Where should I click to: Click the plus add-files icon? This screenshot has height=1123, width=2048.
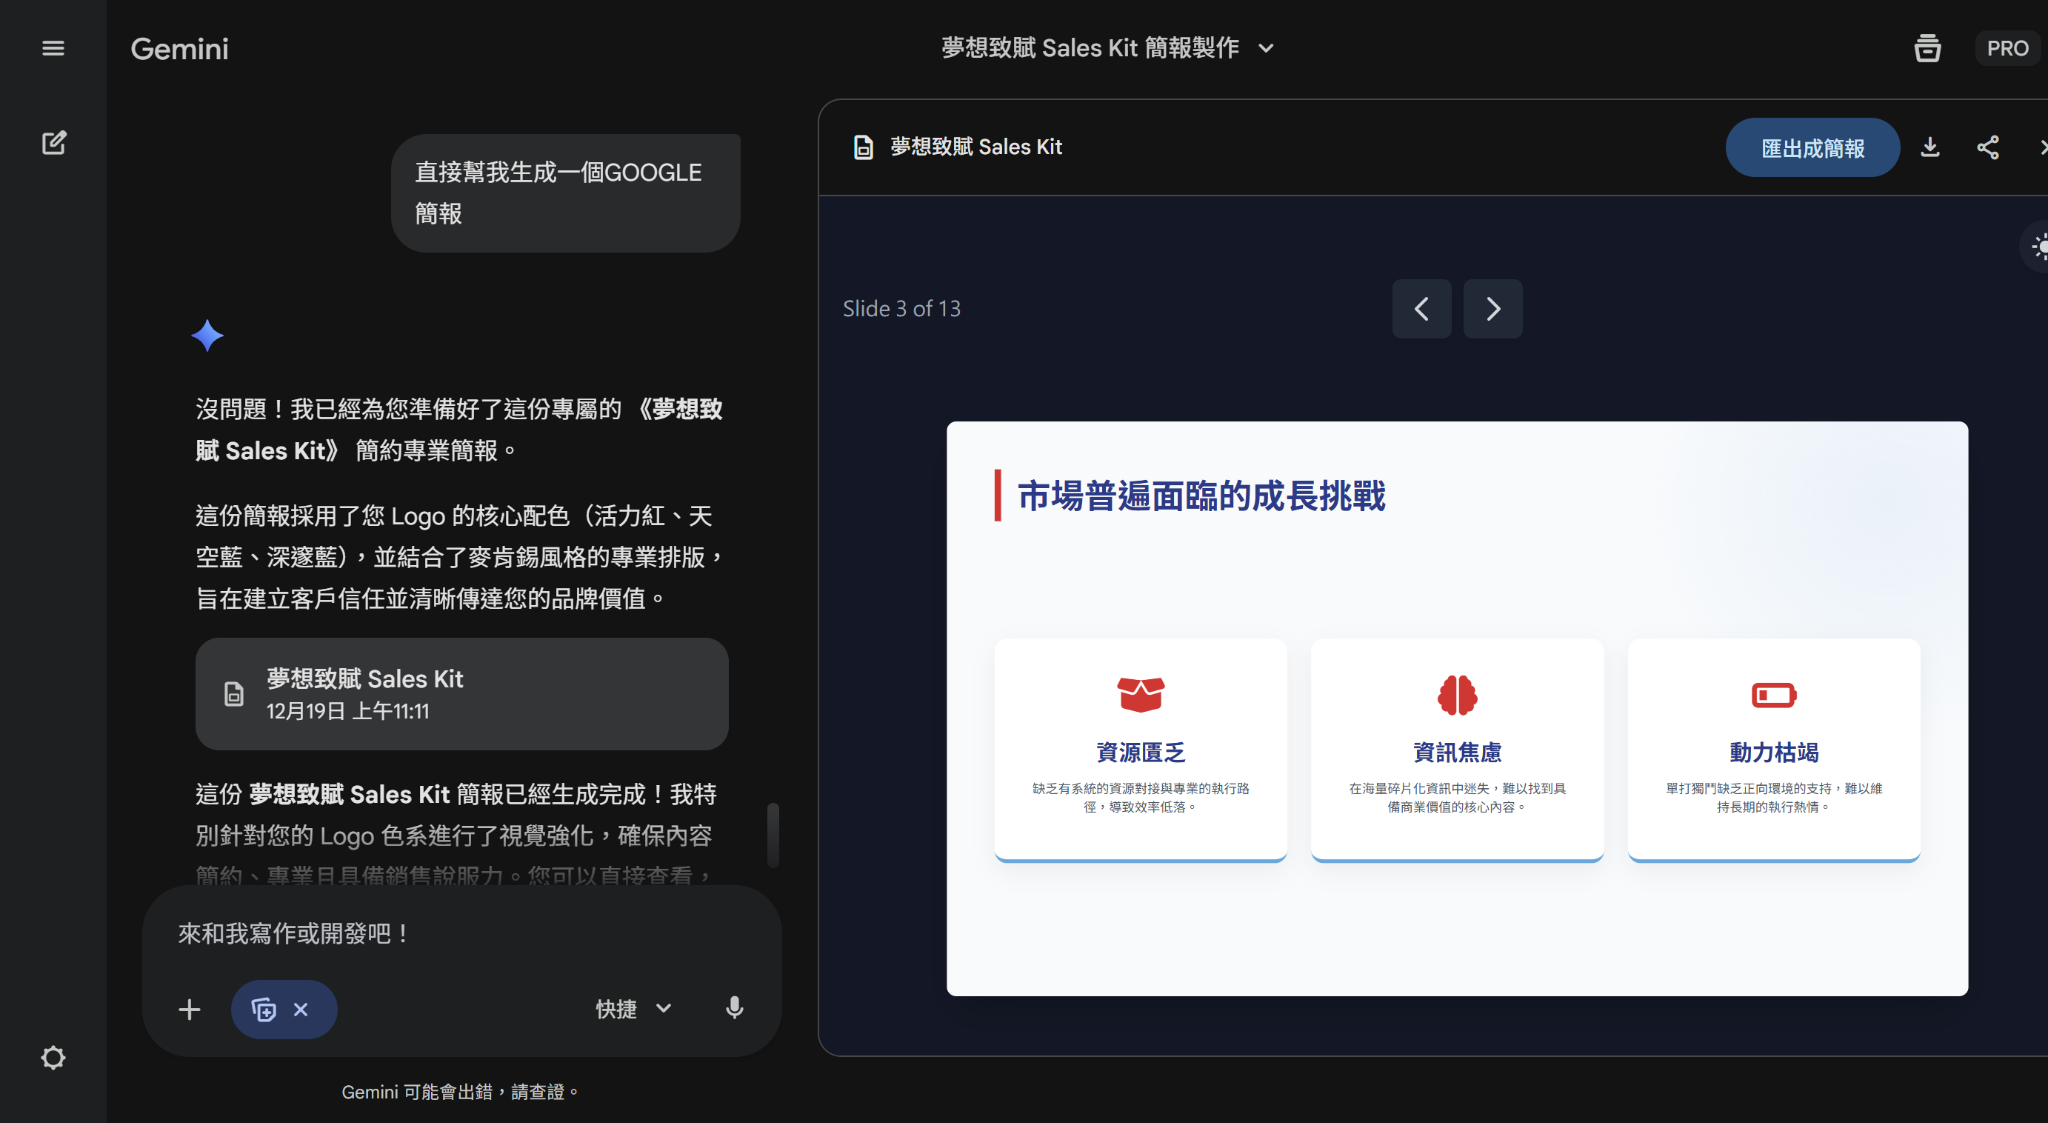189,1010
